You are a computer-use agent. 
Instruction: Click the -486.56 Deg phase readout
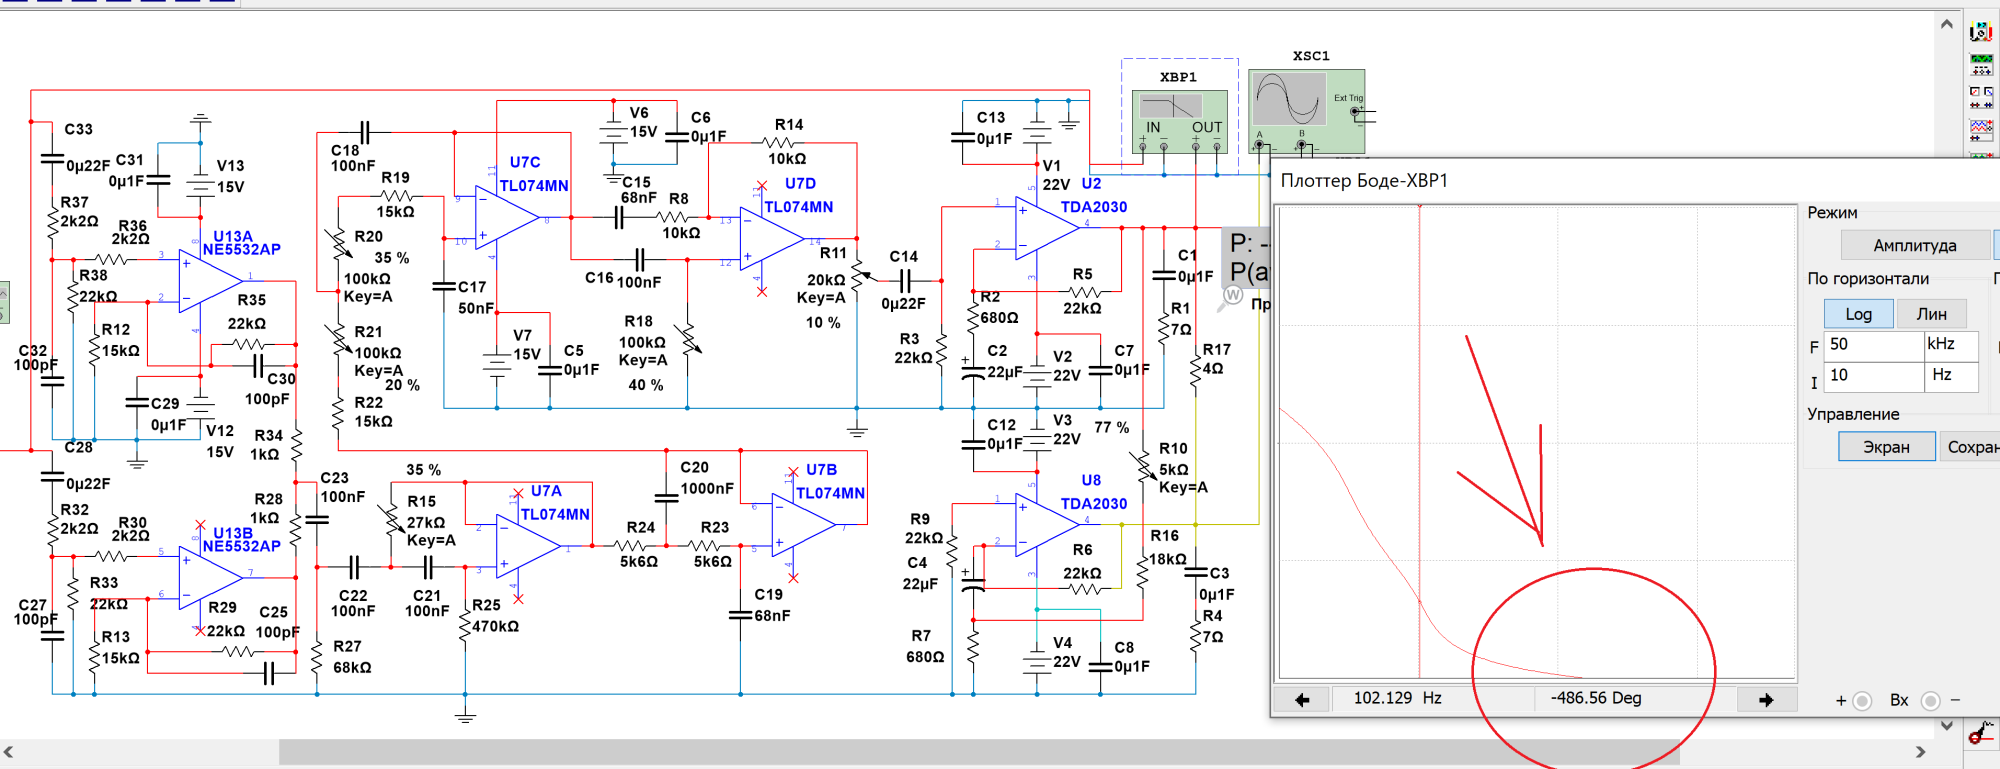coord(1596,699)
